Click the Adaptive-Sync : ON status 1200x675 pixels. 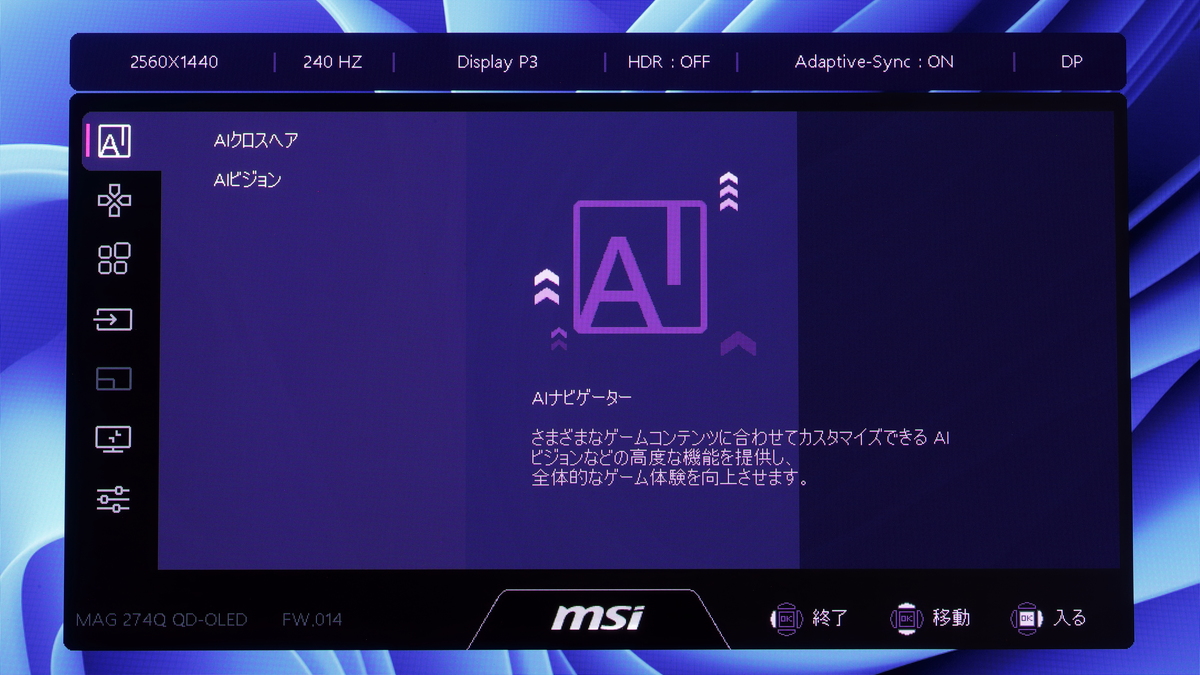[x=874, y=62]
